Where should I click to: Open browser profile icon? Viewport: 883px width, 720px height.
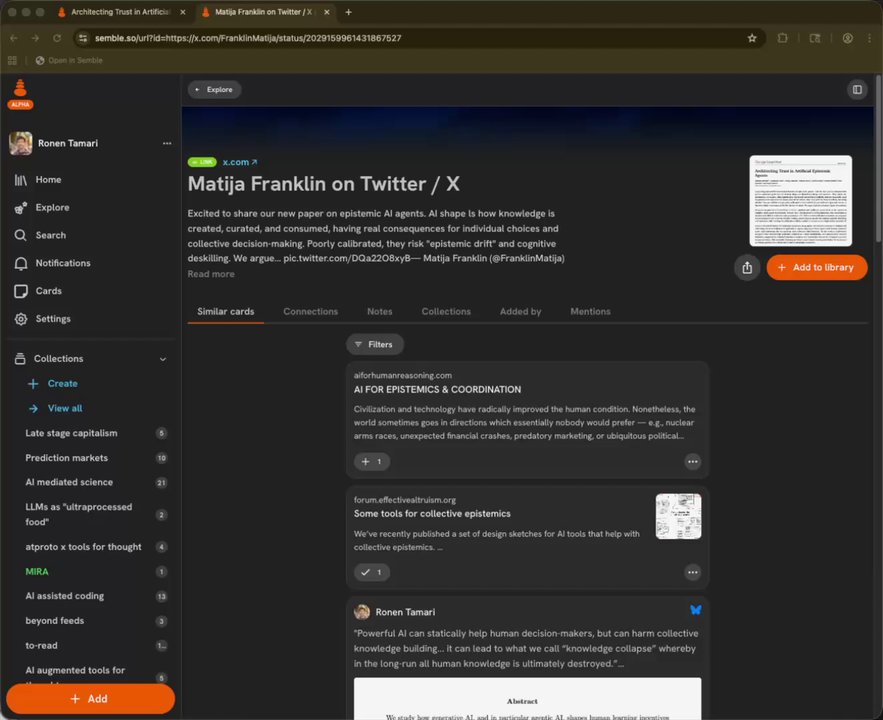click(x=847, y=38)
